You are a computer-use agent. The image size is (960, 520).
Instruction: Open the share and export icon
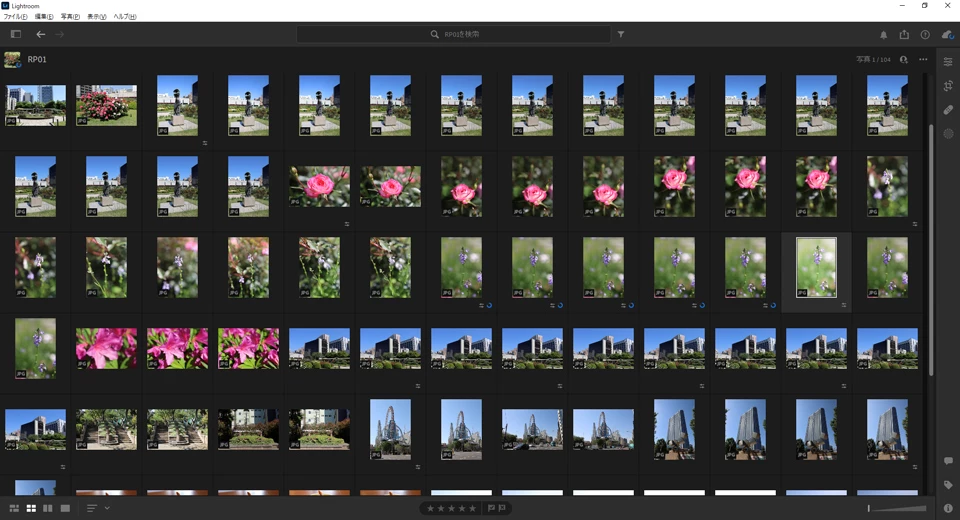(904, 35)
